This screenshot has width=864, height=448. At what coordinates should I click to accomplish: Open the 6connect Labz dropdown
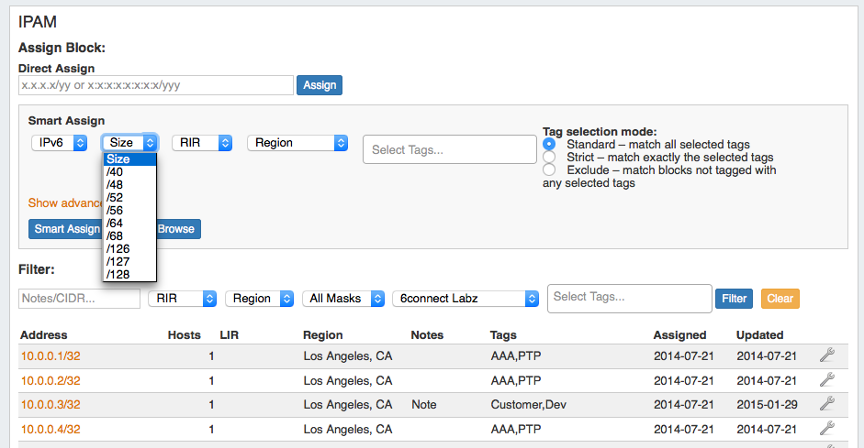tap(465, 298)
